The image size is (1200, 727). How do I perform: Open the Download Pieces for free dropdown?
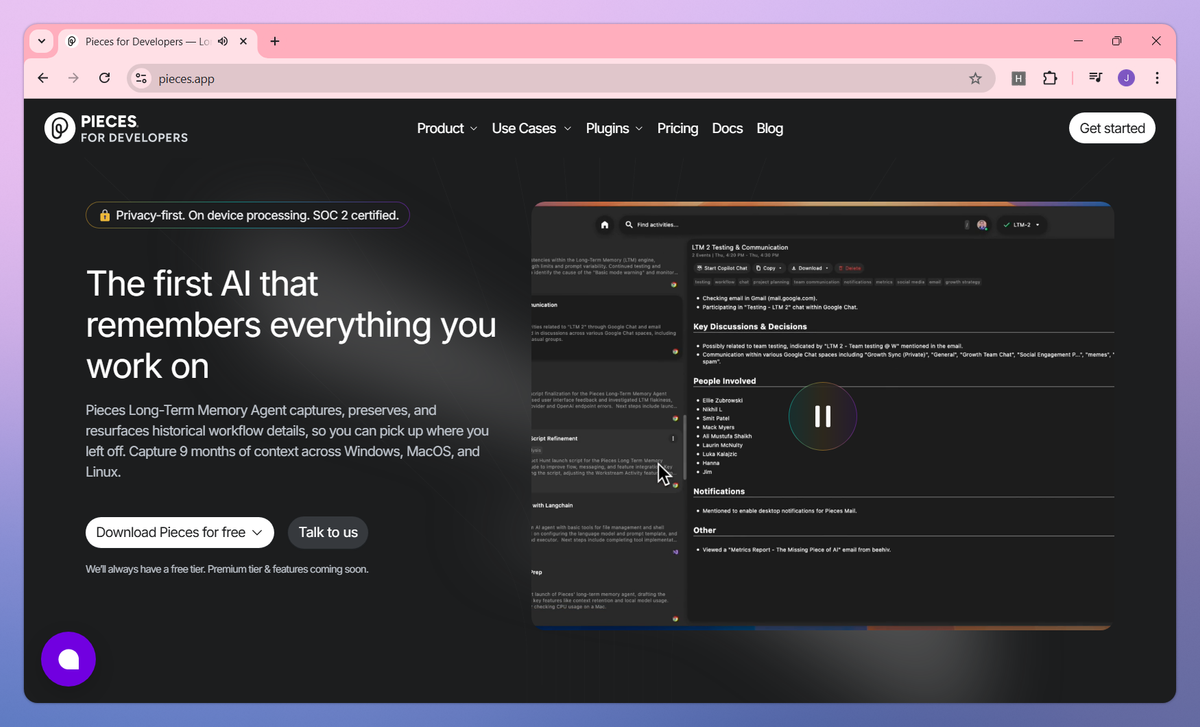(180, 532)
